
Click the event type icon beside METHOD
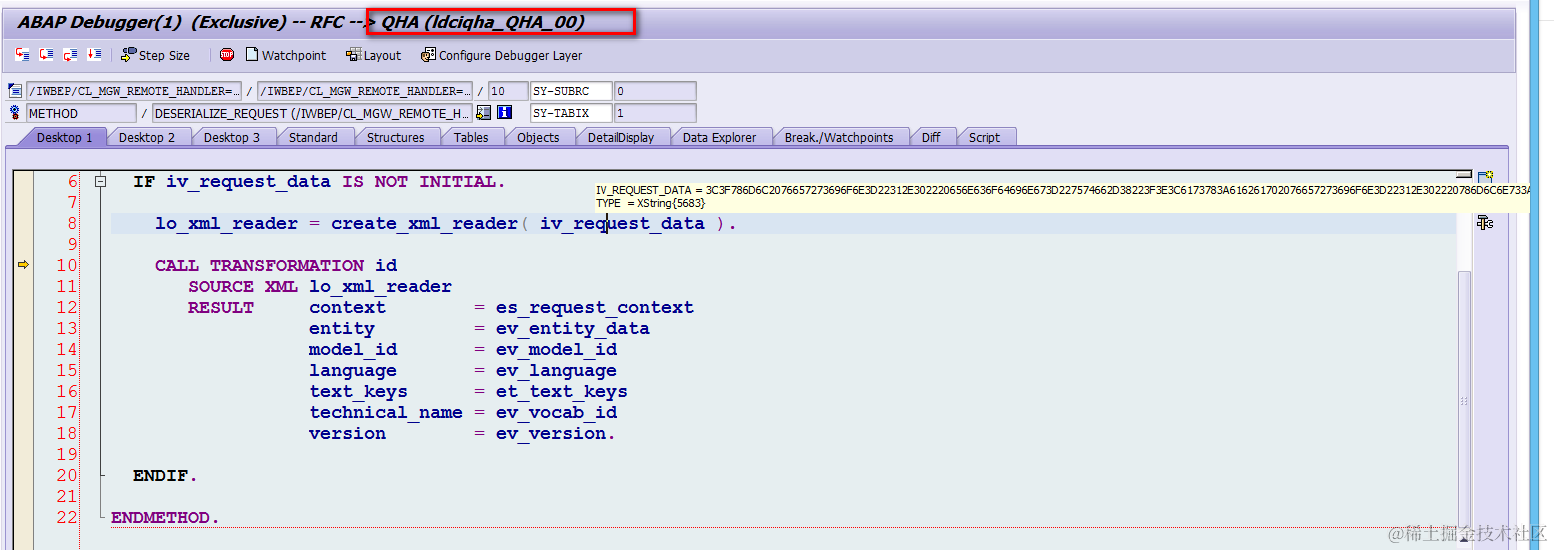[15, 113]
